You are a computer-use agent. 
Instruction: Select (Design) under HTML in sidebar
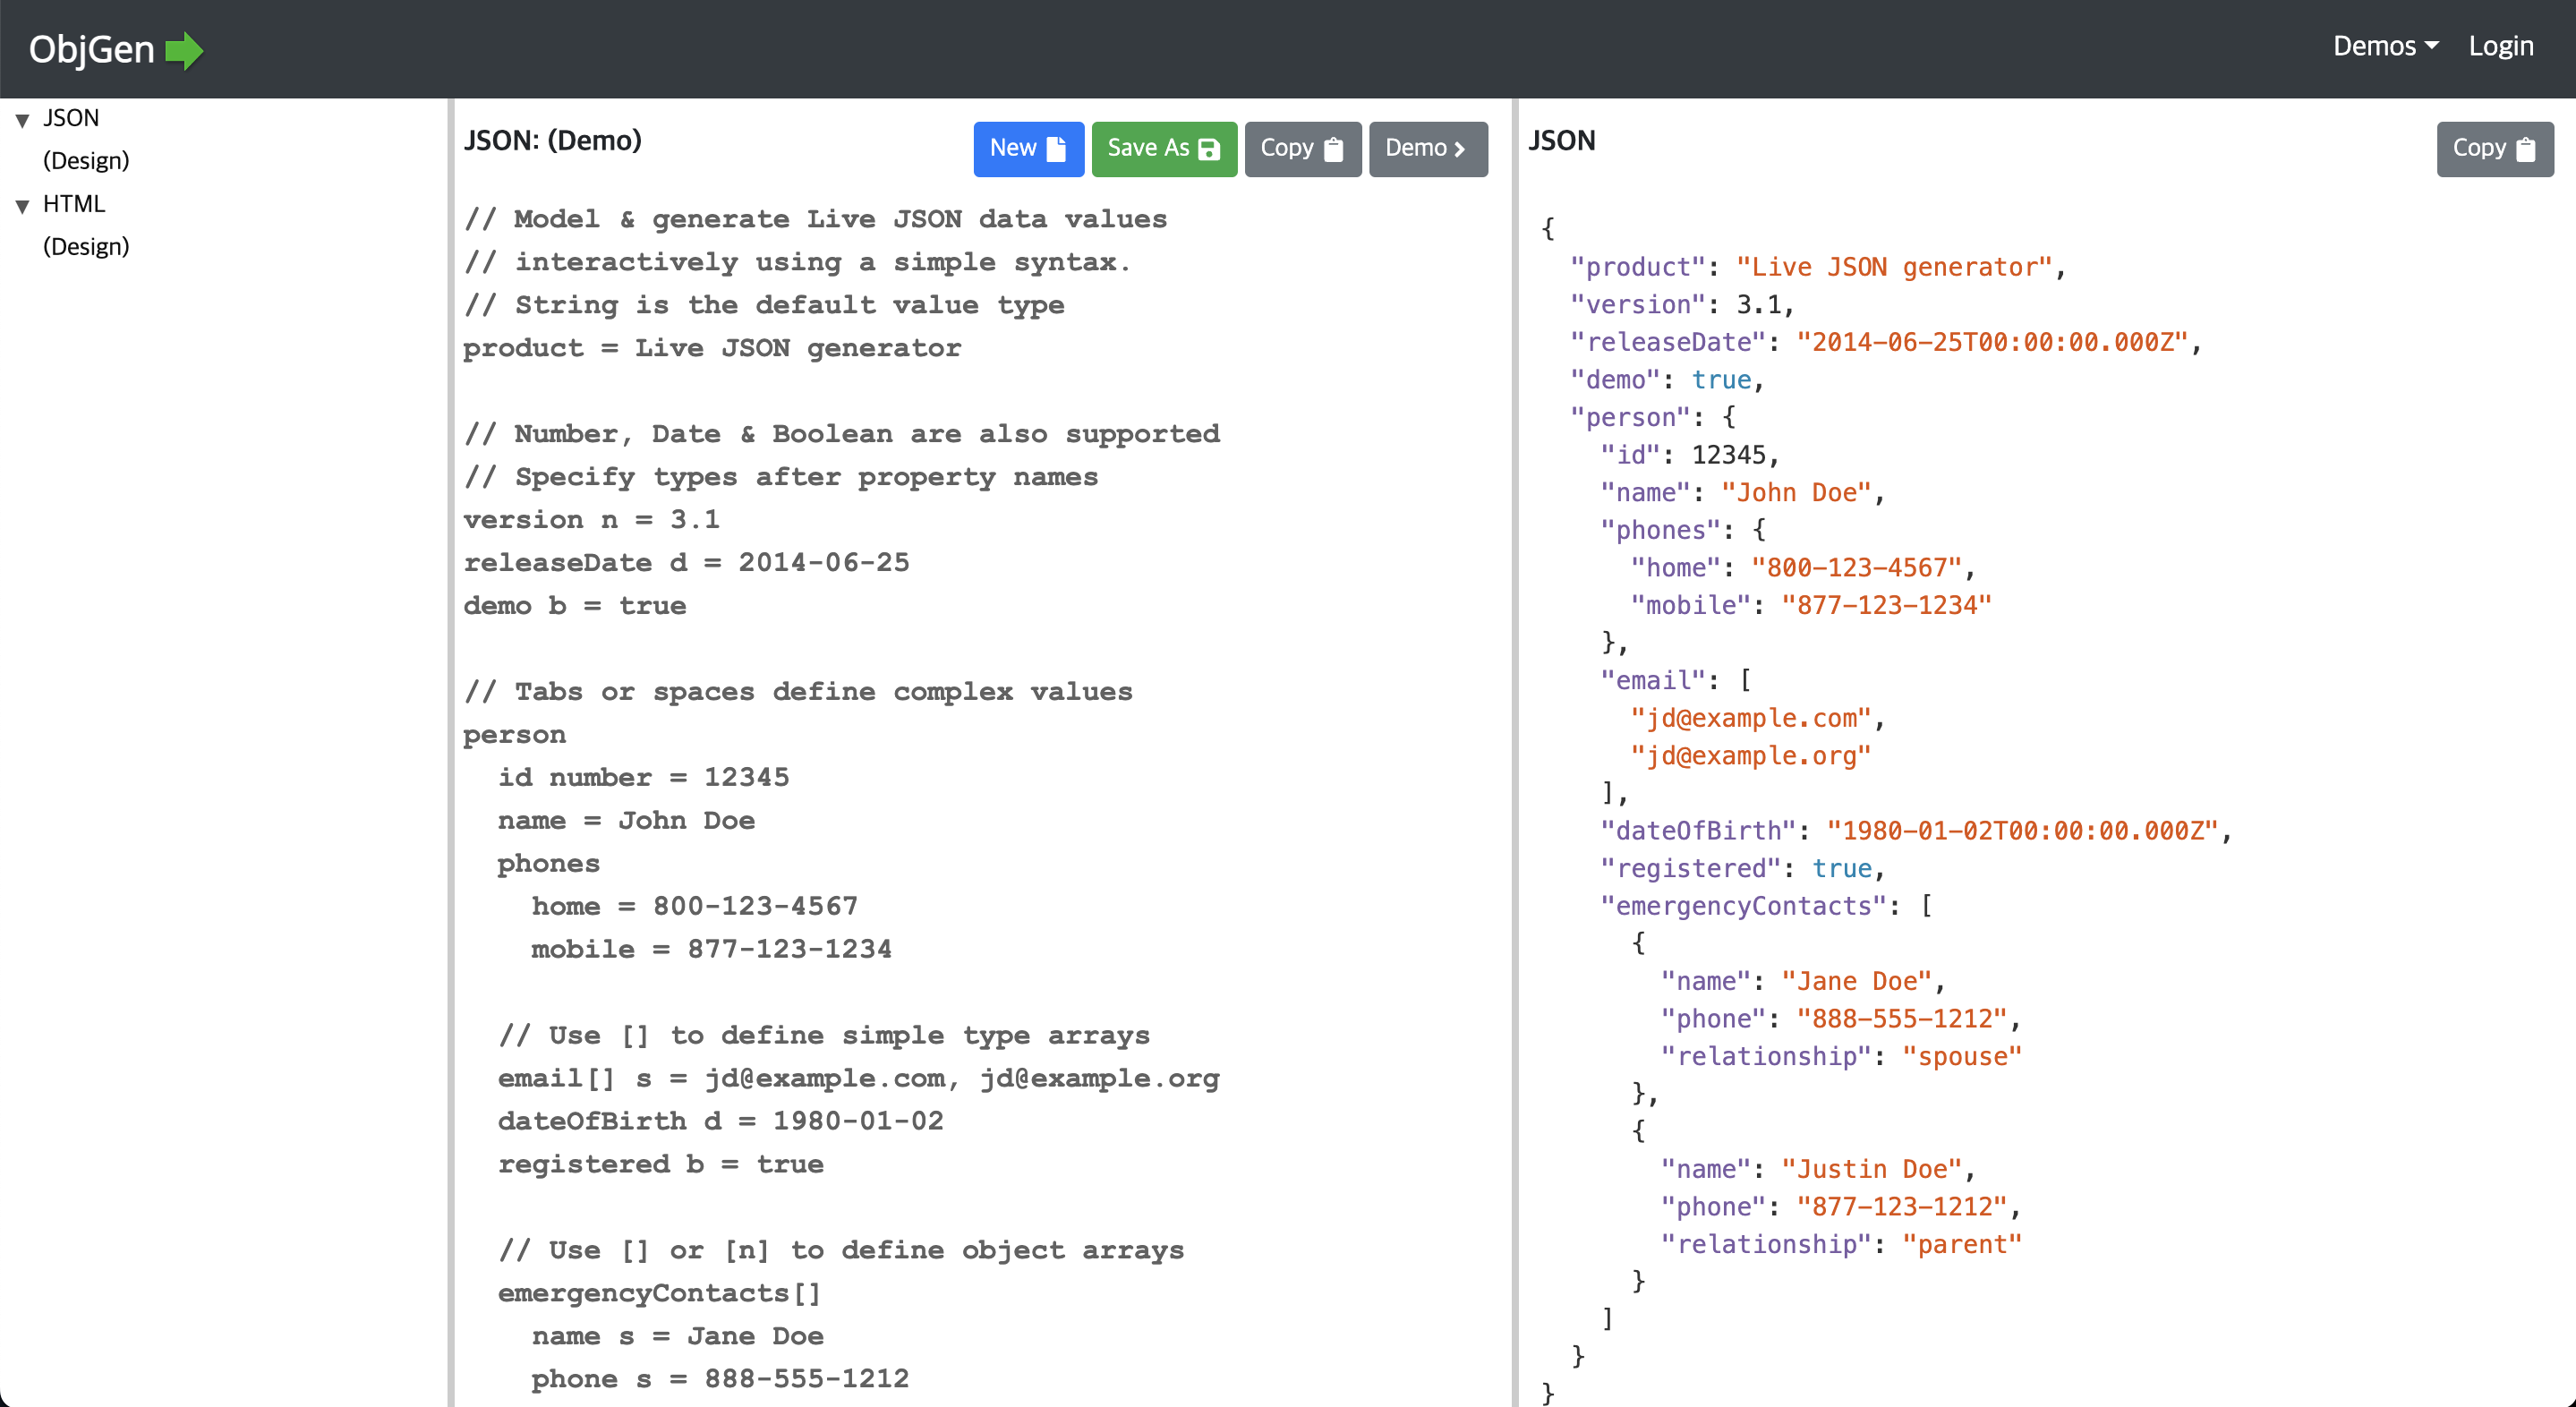click(x=86, y=247)
